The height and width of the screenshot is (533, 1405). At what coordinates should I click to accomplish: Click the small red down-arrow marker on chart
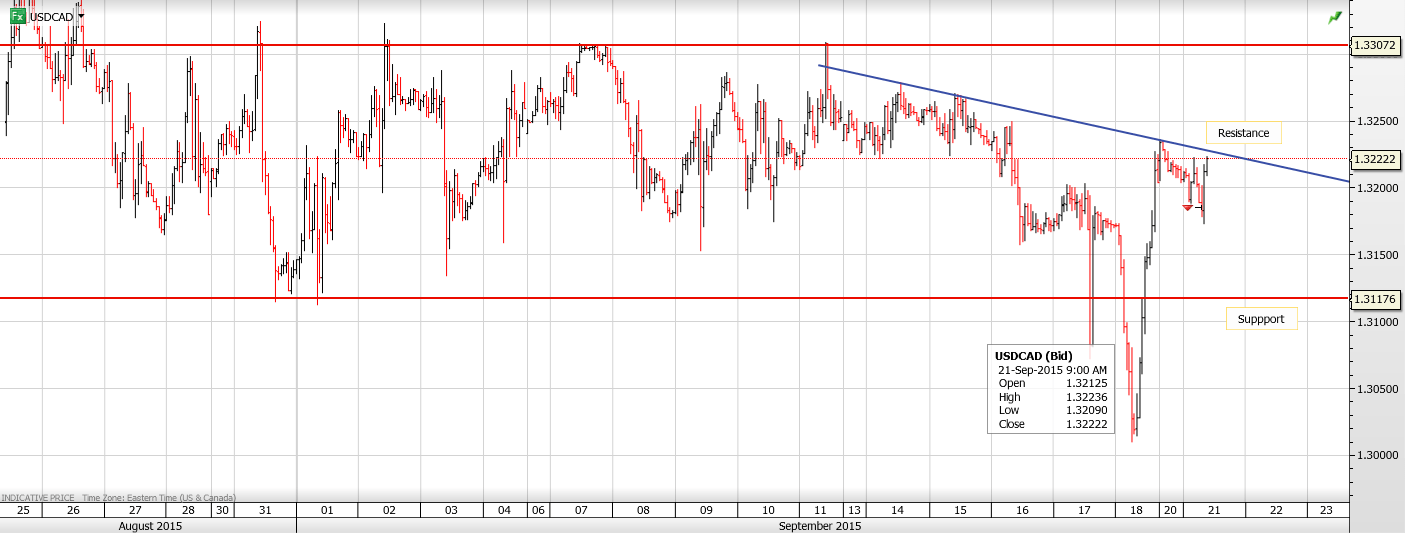click(x=1187, y=207)
